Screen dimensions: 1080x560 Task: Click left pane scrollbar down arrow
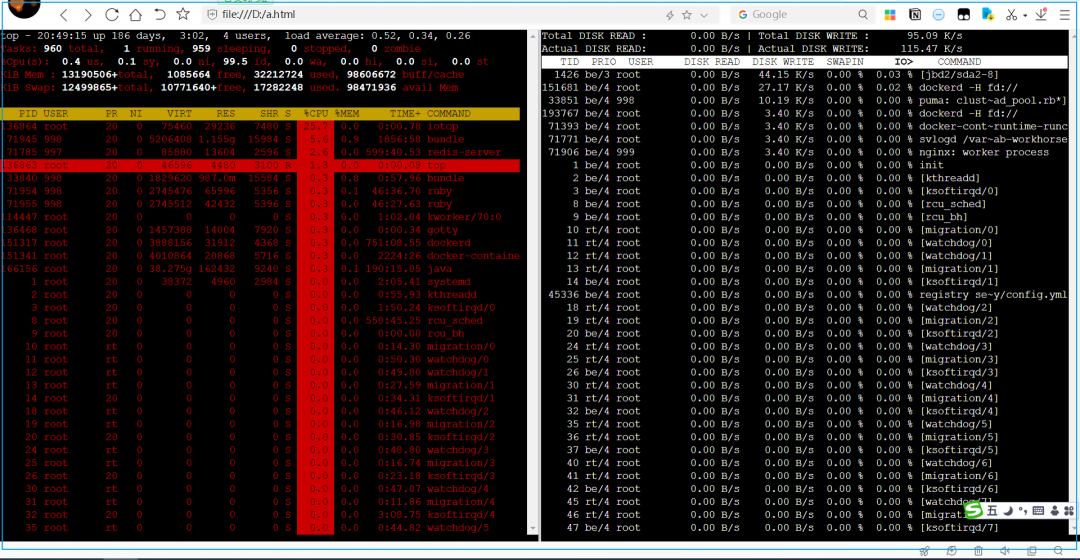click(x=533, y=529)
